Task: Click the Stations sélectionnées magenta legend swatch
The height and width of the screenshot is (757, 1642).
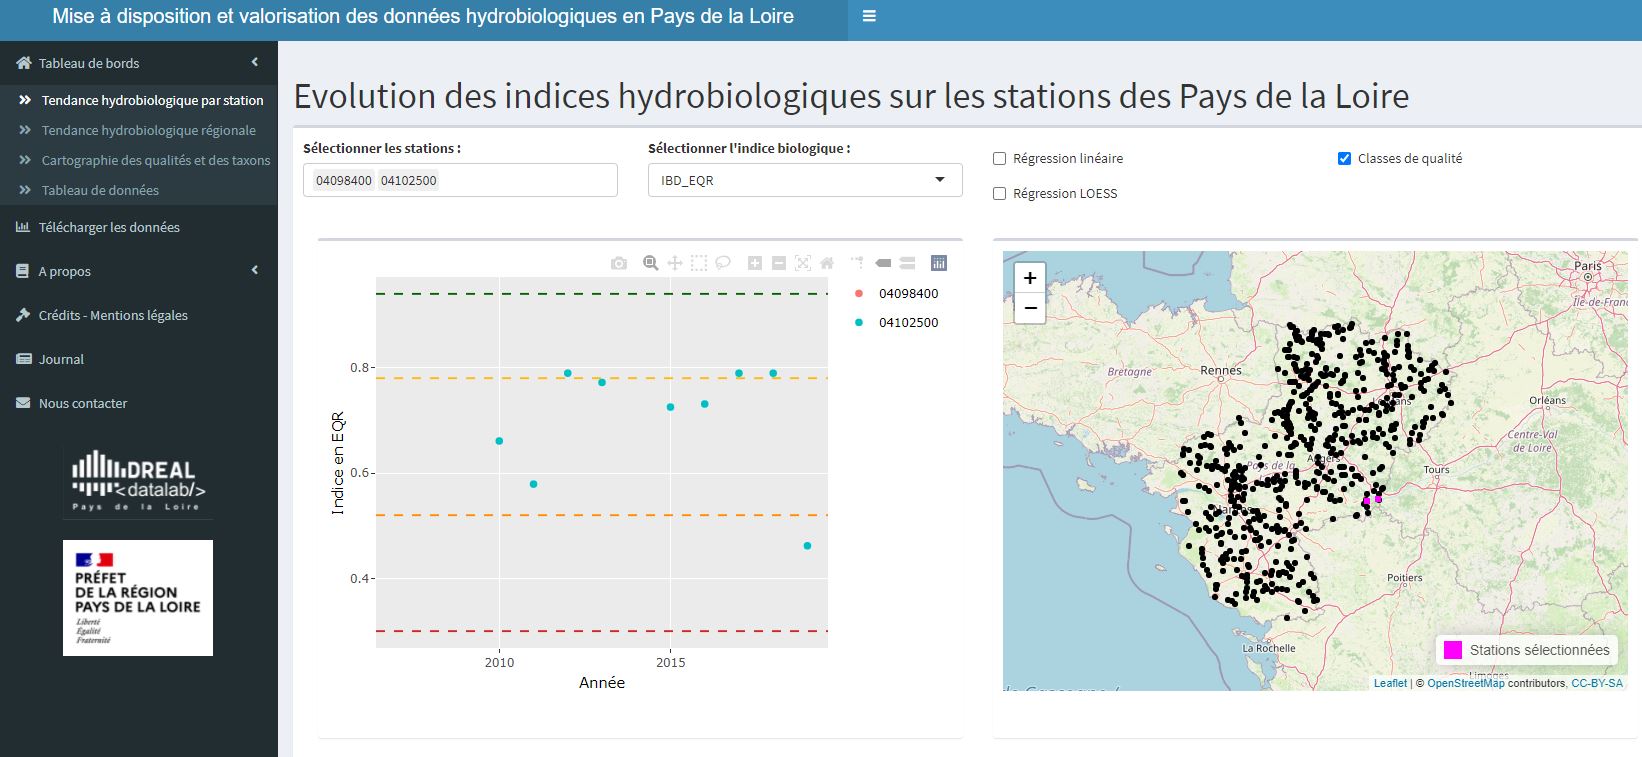Action: 1453,650
